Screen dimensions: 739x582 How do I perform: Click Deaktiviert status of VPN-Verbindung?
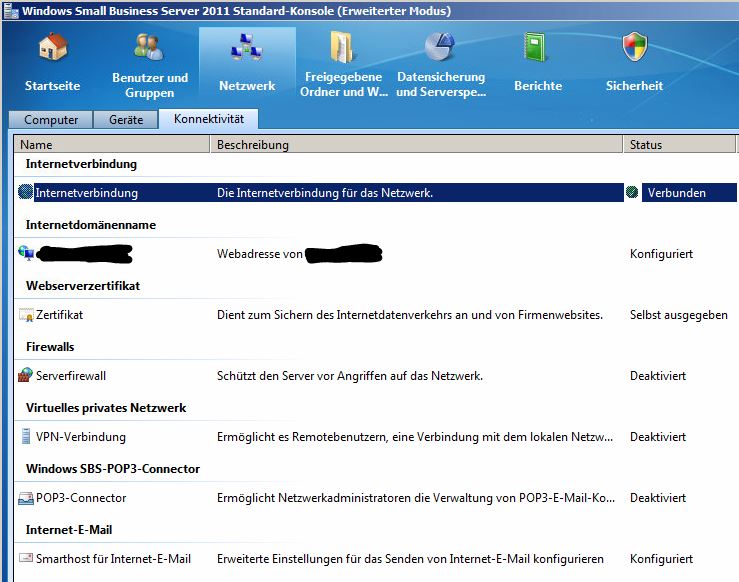(658, 437)
